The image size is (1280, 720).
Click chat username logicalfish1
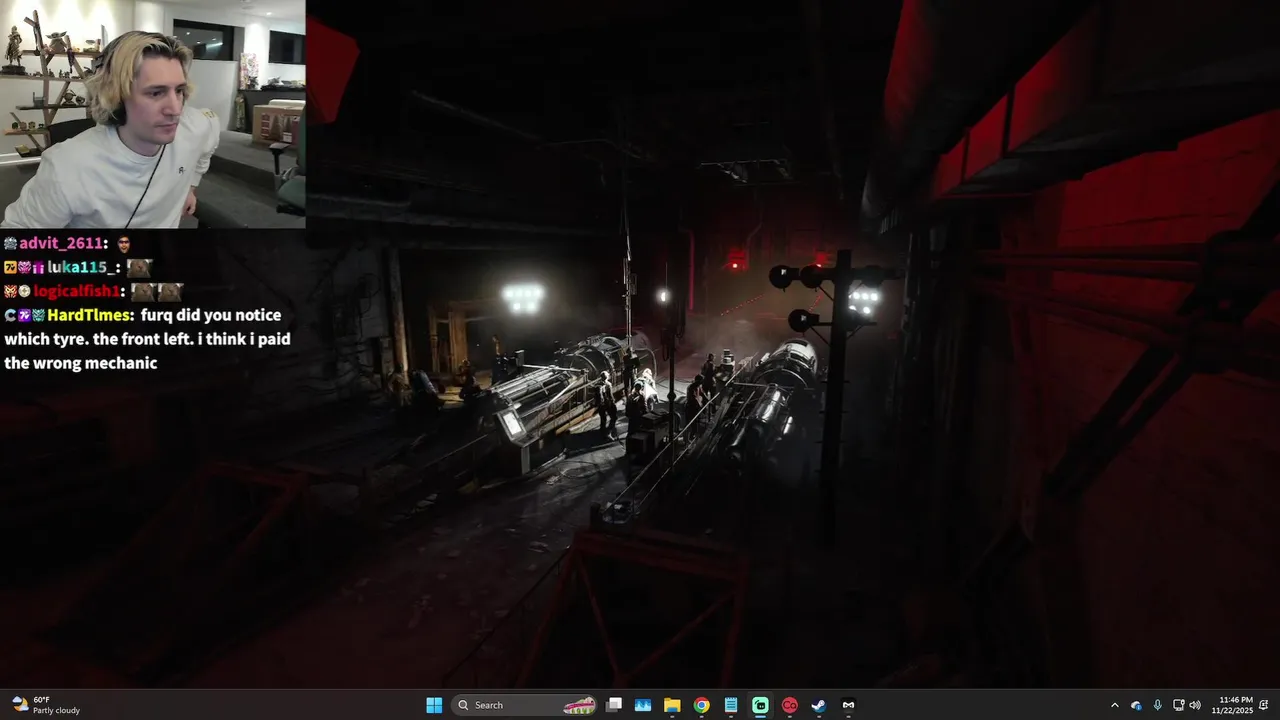(x=76, y=291)
